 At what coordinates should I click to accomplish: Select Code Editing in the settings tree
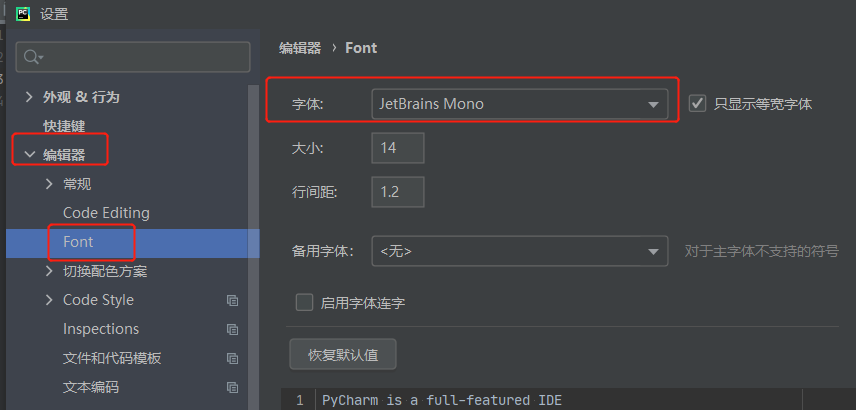pos(106,213)
